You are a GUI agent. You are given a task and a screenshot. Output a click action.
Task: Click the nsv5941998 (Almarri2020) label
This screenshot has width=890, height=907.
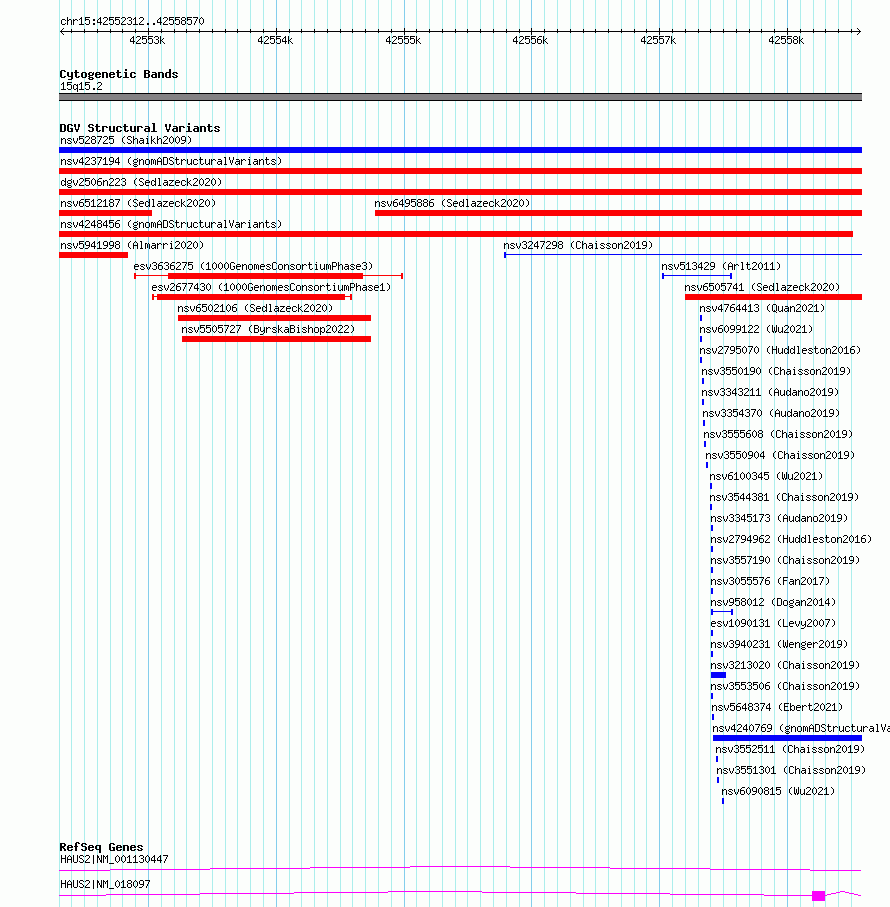click(x=132, y=245)
